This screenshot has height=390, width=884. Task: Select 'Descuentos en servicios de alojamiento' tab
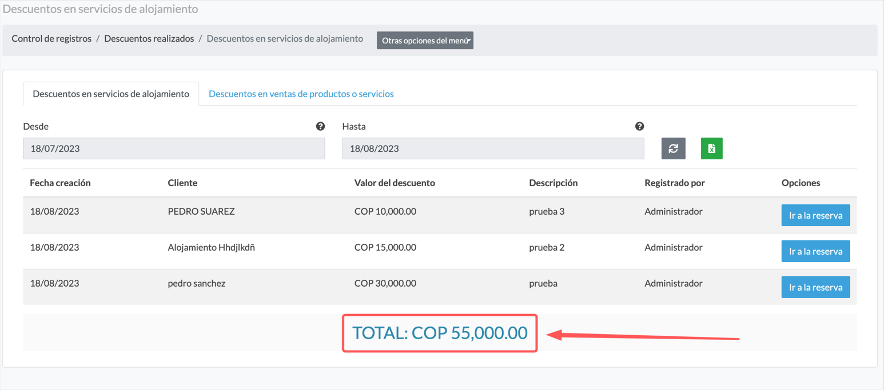111,94
